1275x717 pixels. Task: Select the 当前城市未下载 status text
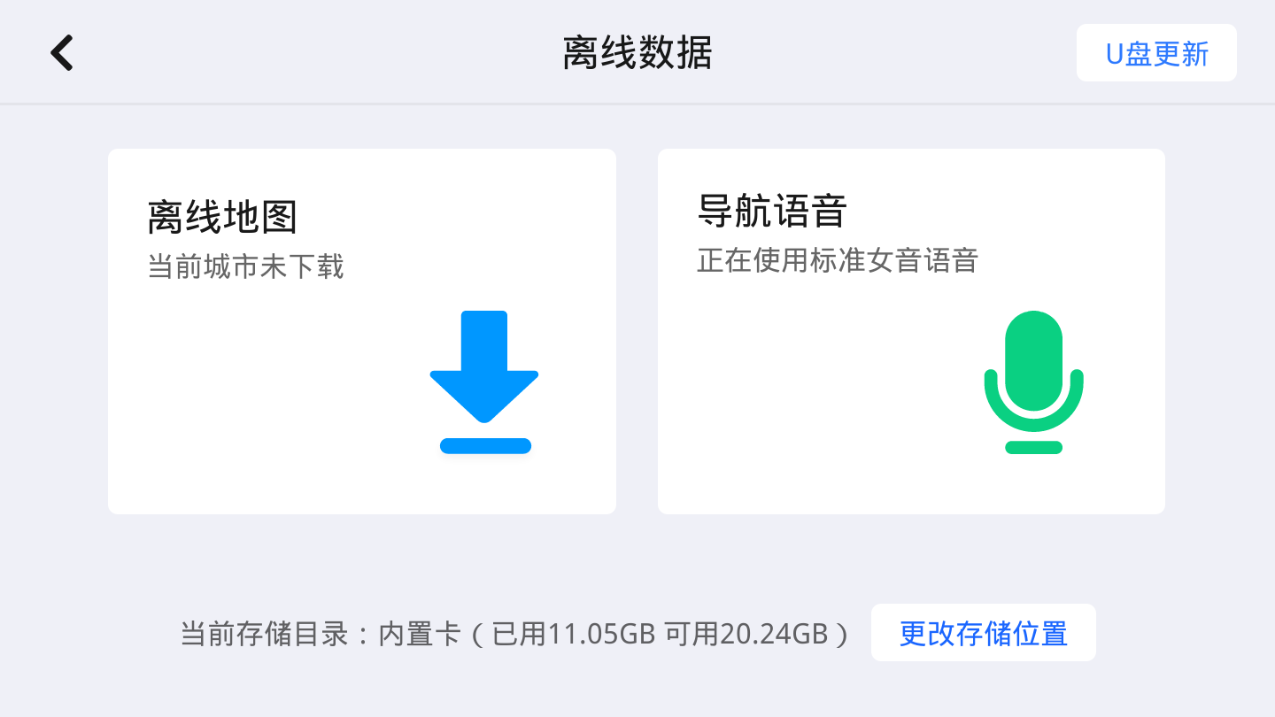245,267
